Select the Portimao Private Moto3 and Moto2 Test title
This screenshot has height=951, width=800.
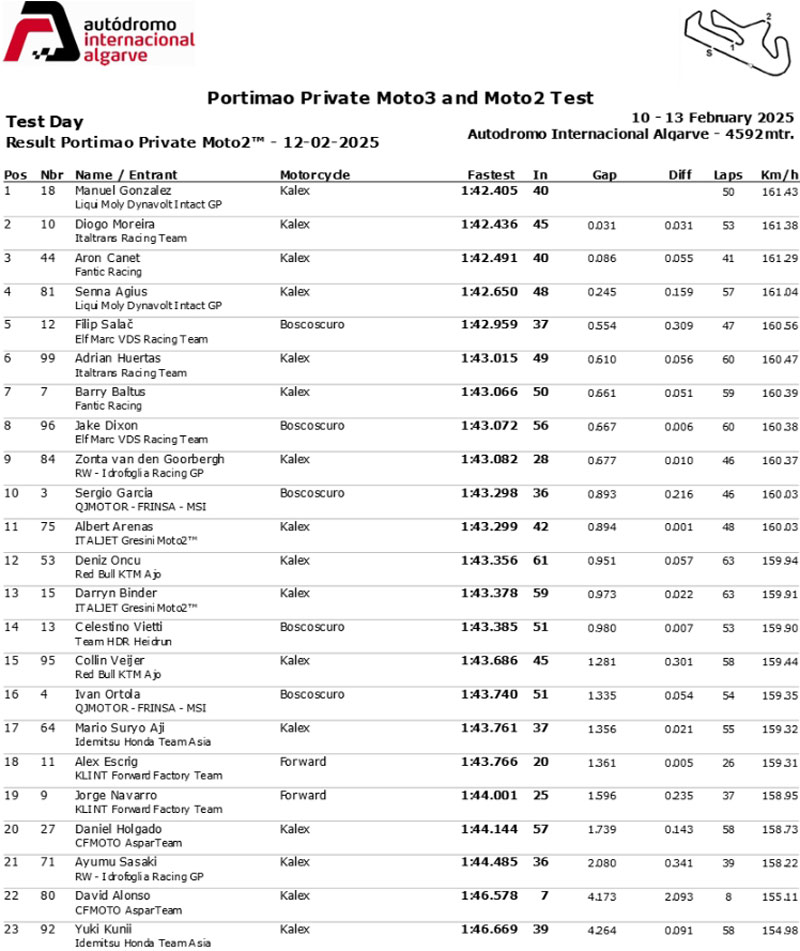[400, 98]
